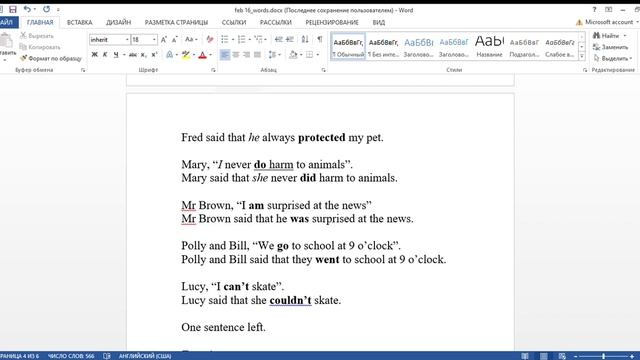Switch to Print Layout view
This screenshot has width=640, height=360.
(544, 356)
